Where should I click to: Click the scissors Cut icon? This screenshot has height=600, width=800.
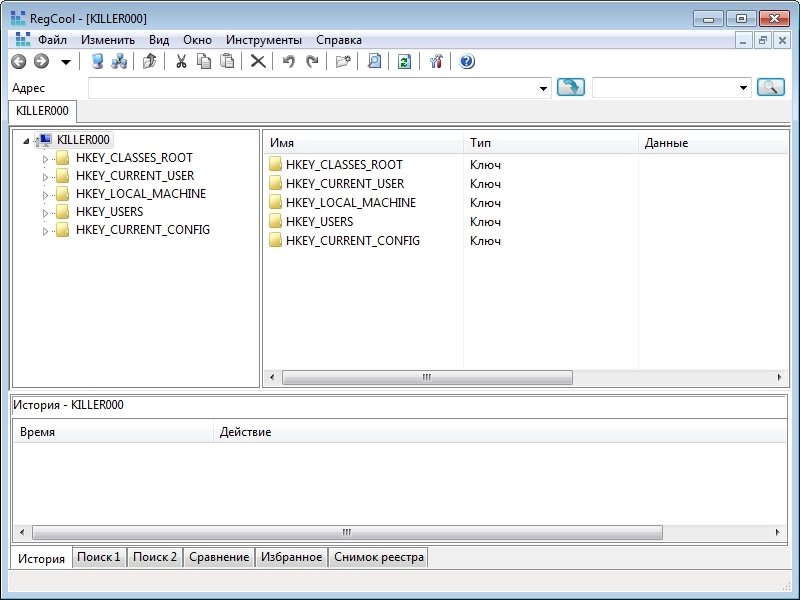click(x=181, y=62)
